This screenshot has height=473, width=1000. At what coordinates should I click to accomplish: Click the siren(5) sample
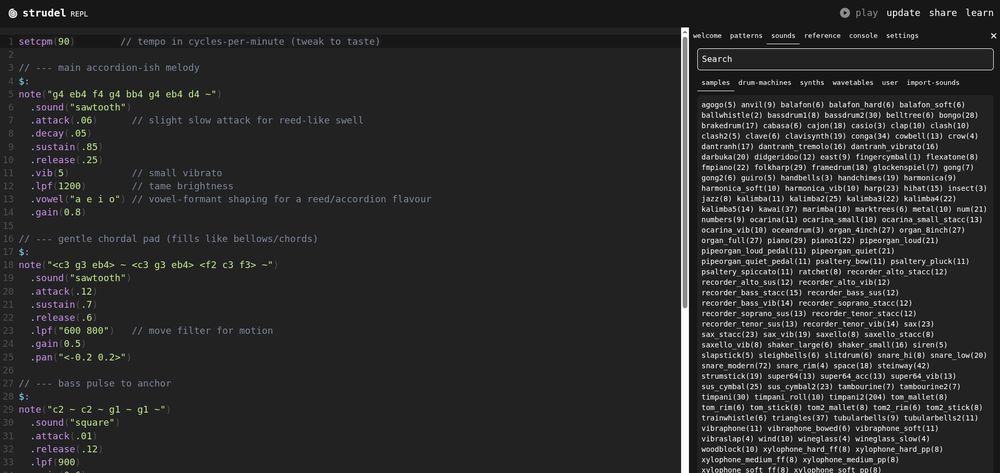(930, 345)
